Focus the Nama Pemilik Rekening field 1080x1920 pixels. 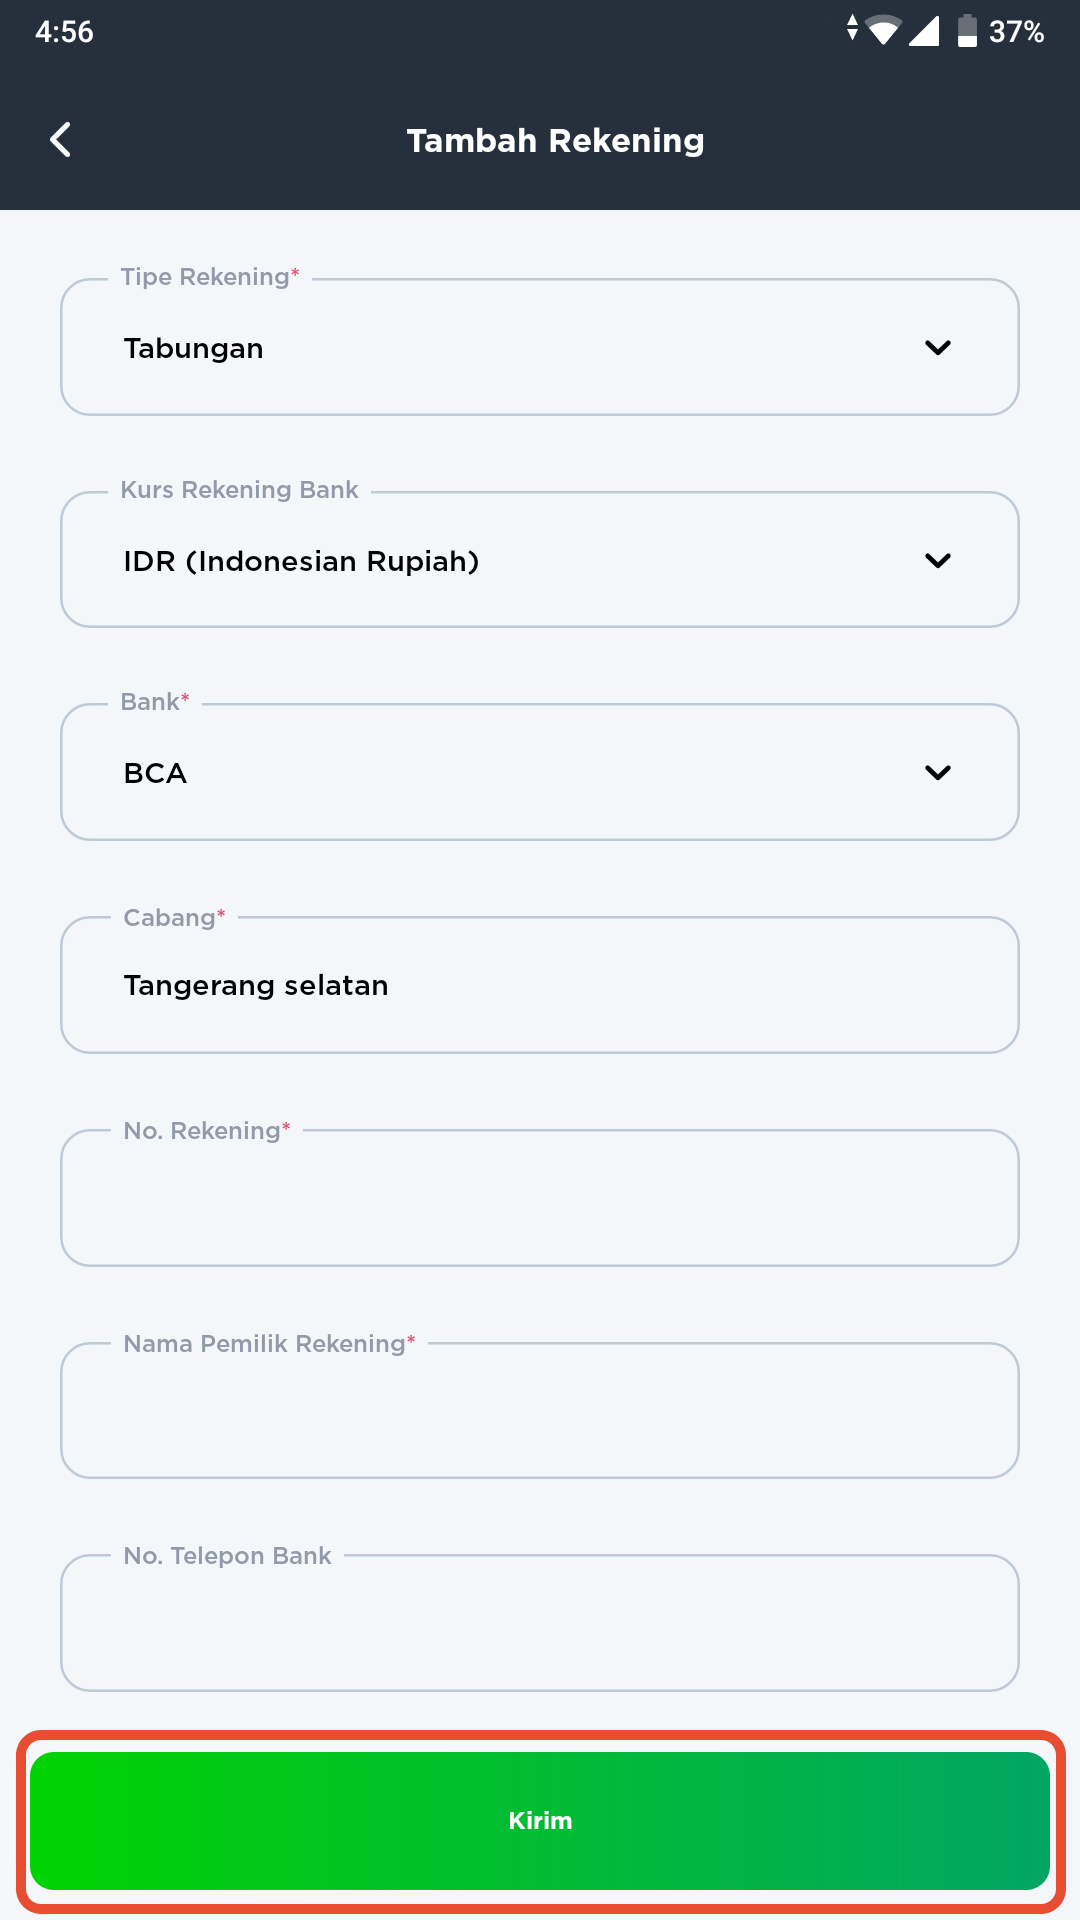[540, 1410]
